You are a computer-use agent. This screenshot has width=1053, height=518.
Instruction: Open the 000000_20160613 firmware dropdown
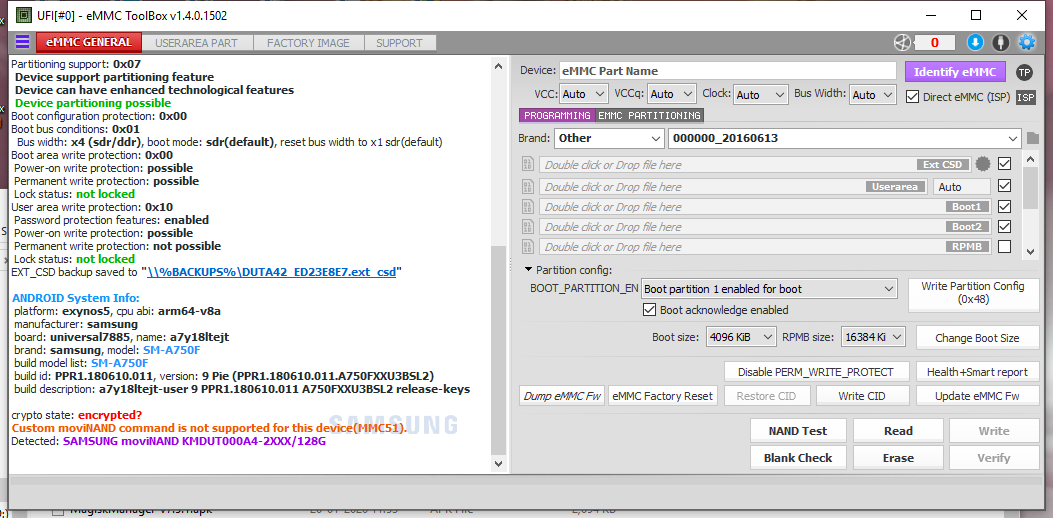click(845, 138)
